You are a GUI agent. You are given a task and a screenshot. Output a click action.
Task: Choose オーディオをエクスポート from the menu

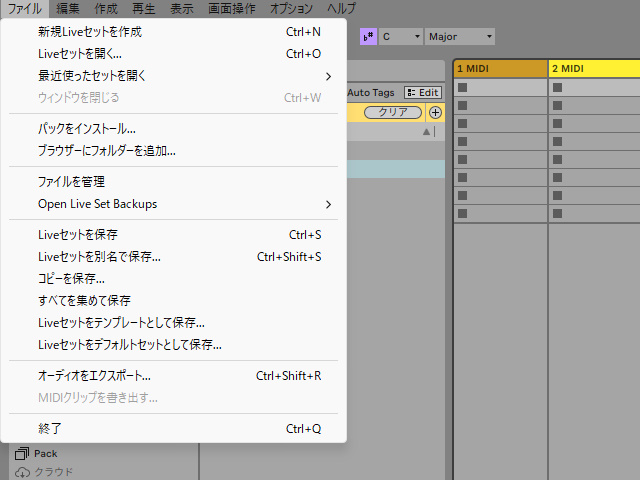[x=94, y=376]
